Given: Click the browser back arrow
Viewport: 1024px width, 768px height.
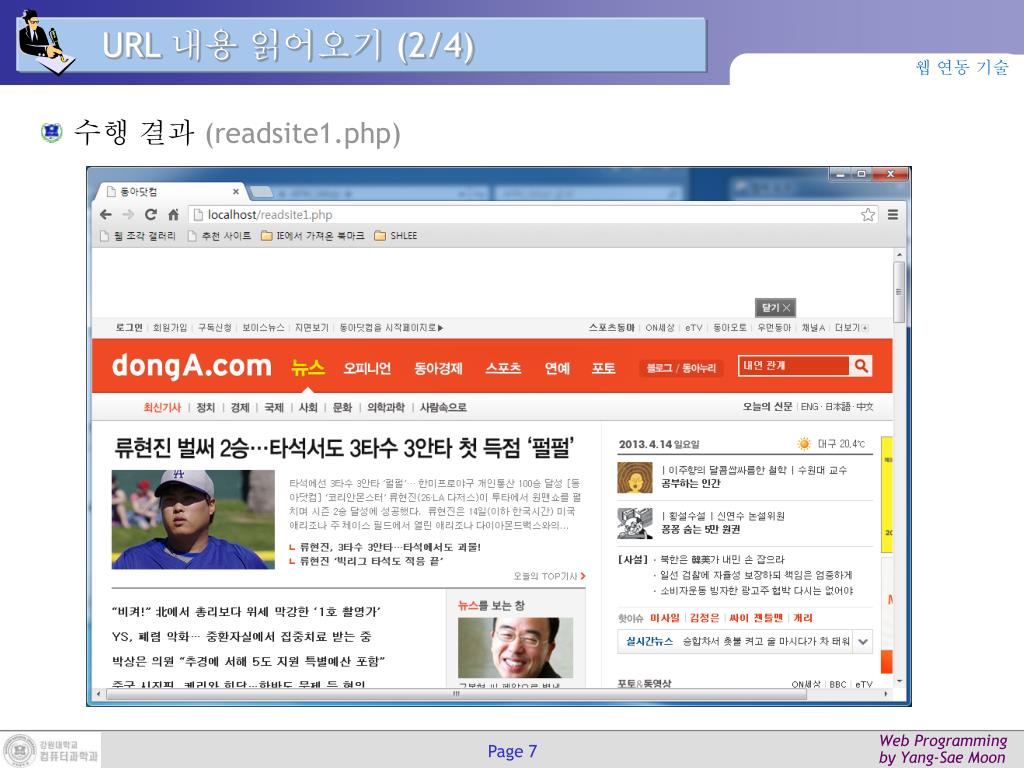Looking at the screenshot, I should (106, 214).
